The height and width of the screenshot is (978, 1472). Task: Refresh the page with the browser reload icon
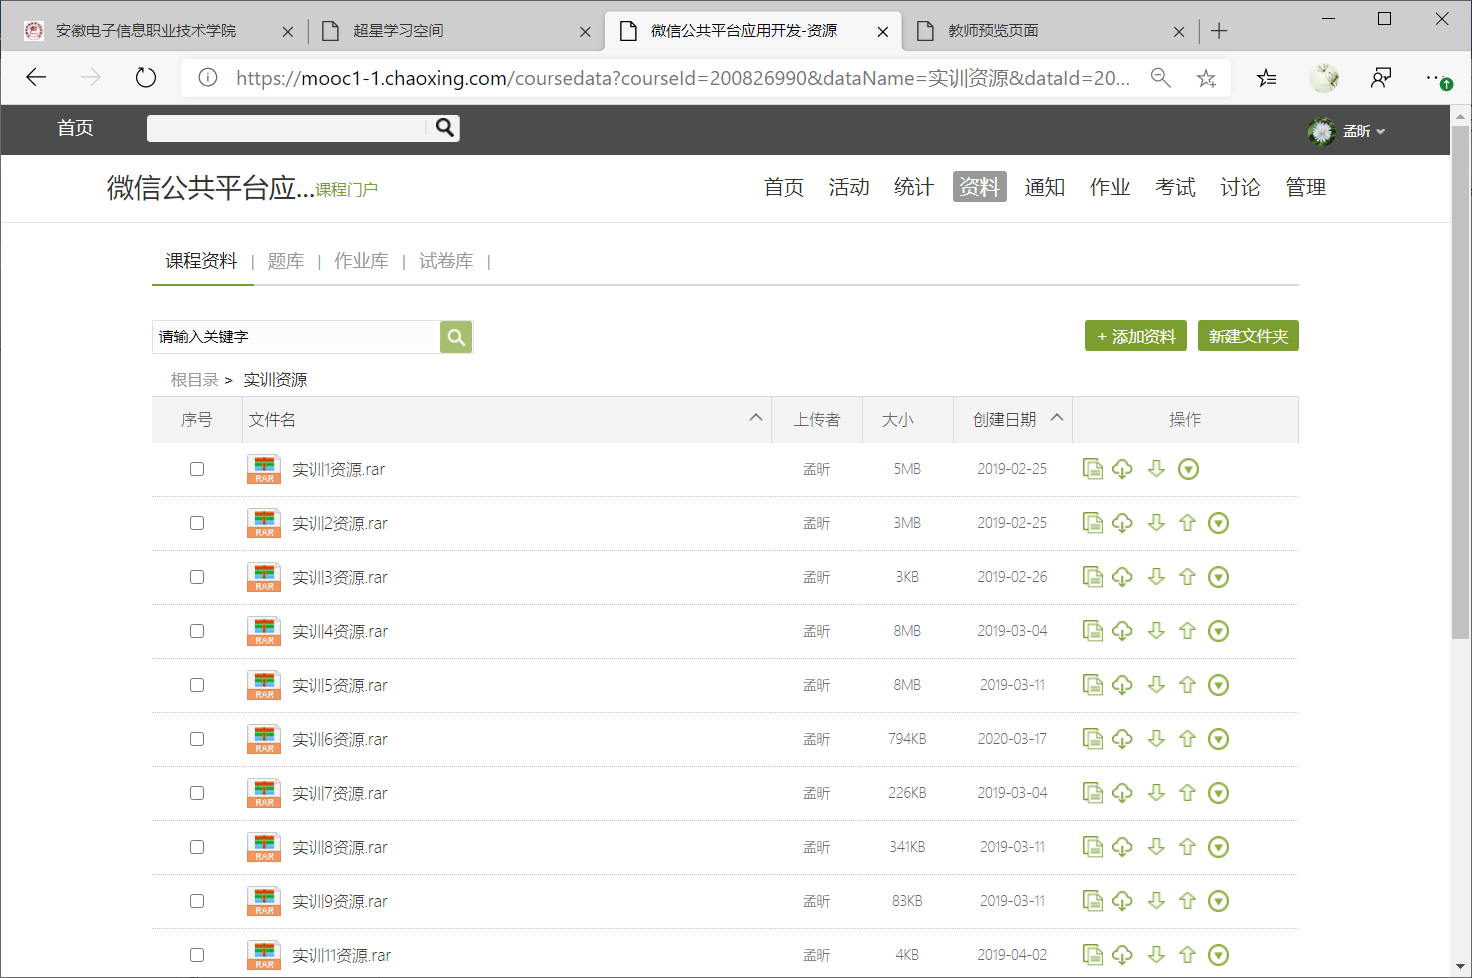146,78
